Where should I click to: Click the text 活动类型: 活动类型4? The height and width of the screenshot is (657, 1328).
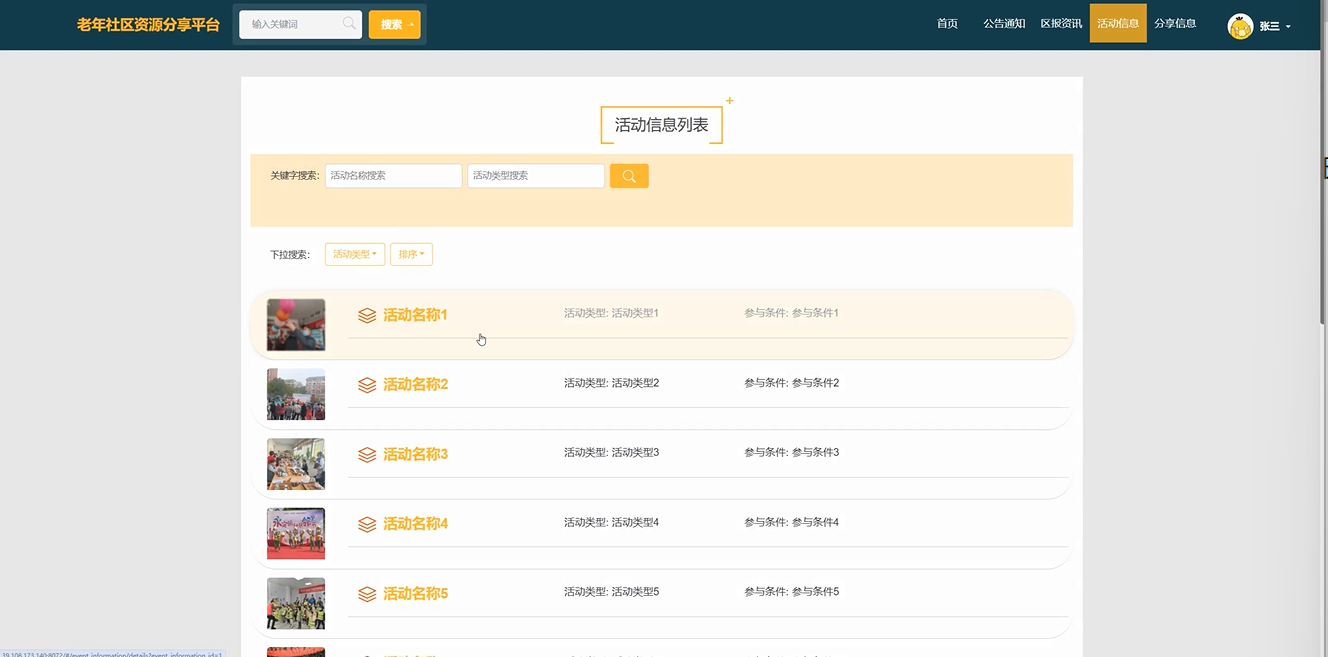pyautogui.click(x=611, y=522)
